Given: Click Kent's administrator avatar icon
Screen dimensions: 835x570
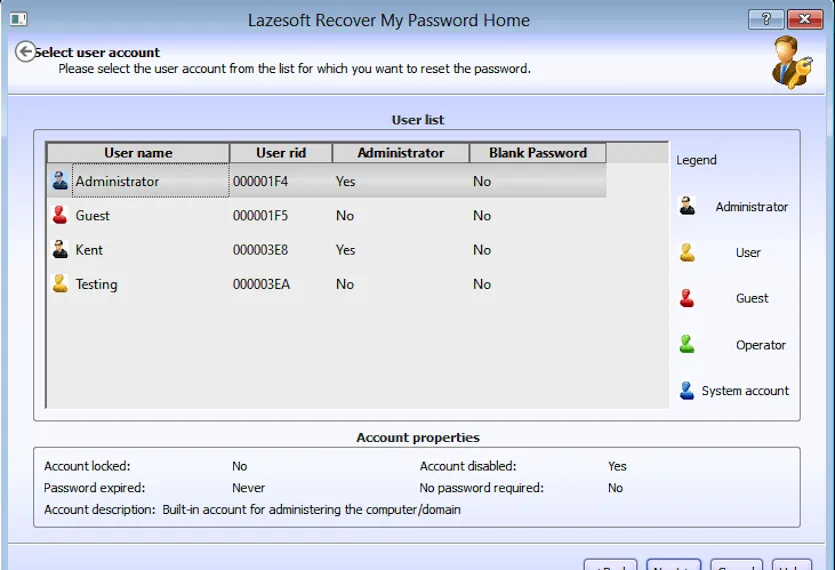Looking at the screenshot, I should tap(60, 249).
